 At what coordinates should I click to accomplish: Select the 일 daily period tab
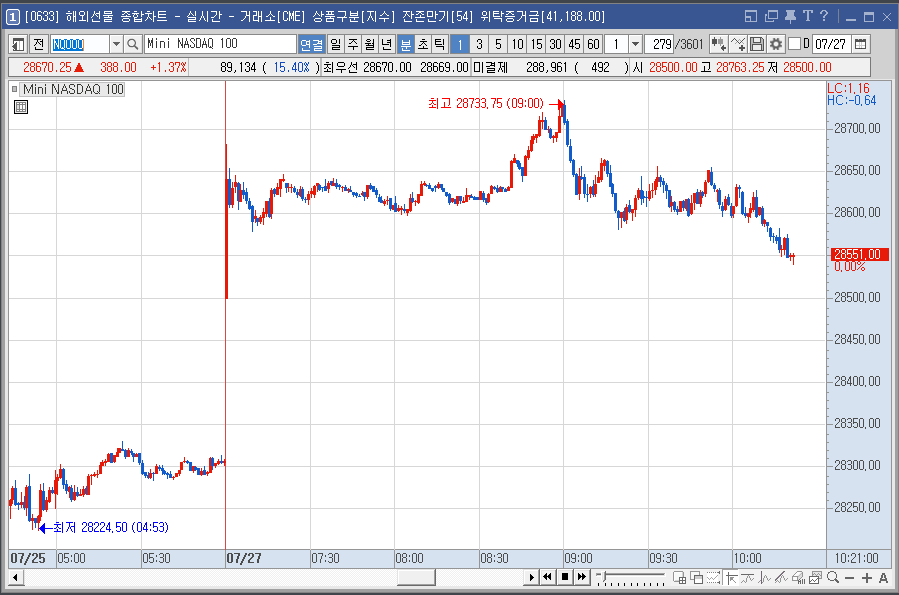[x=336, y=44]
